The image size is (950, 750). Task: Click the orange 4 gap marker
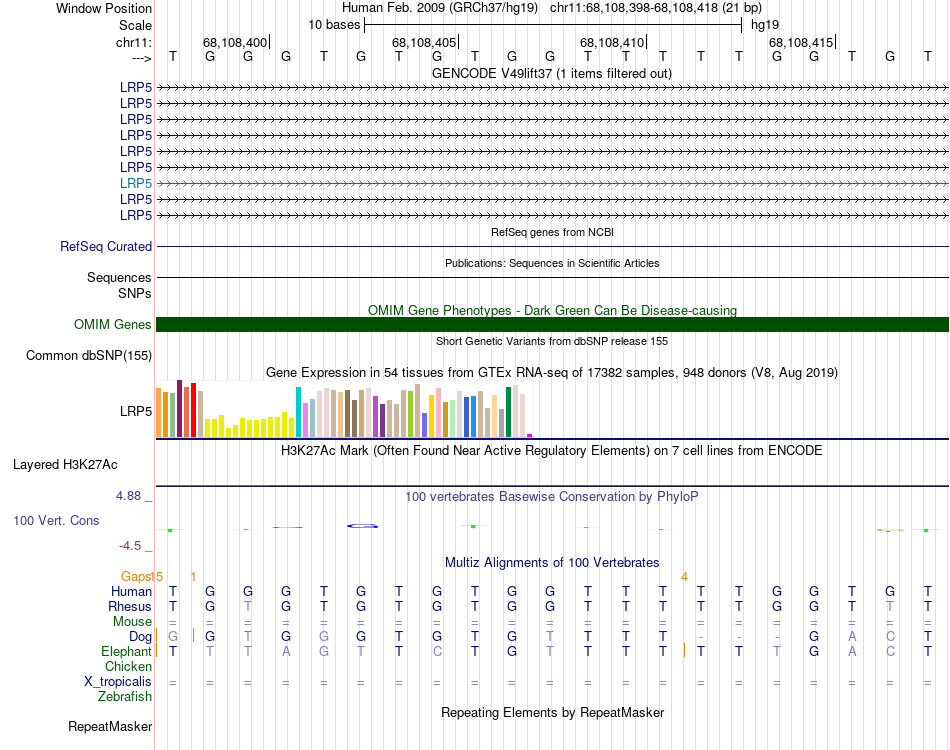(x=684, y=576)
